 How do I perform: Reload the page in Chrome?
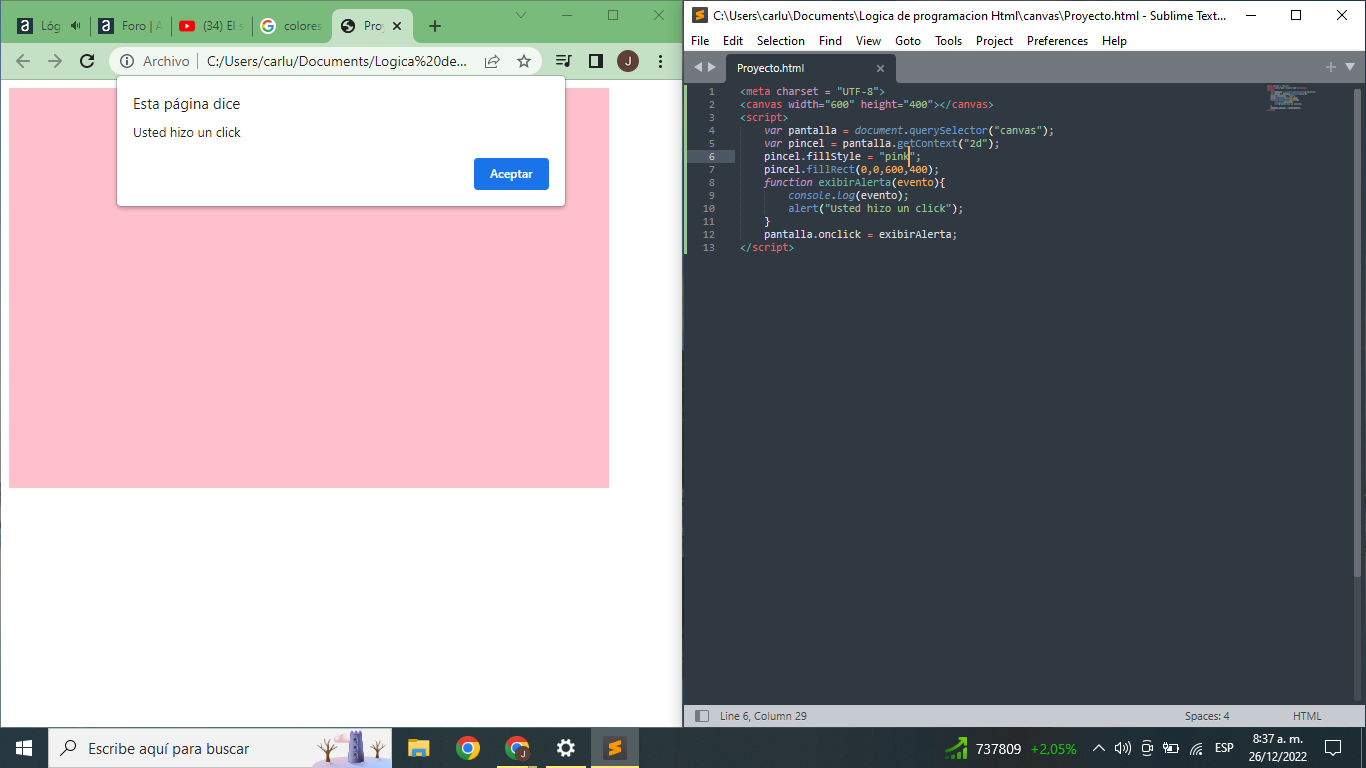87,61
